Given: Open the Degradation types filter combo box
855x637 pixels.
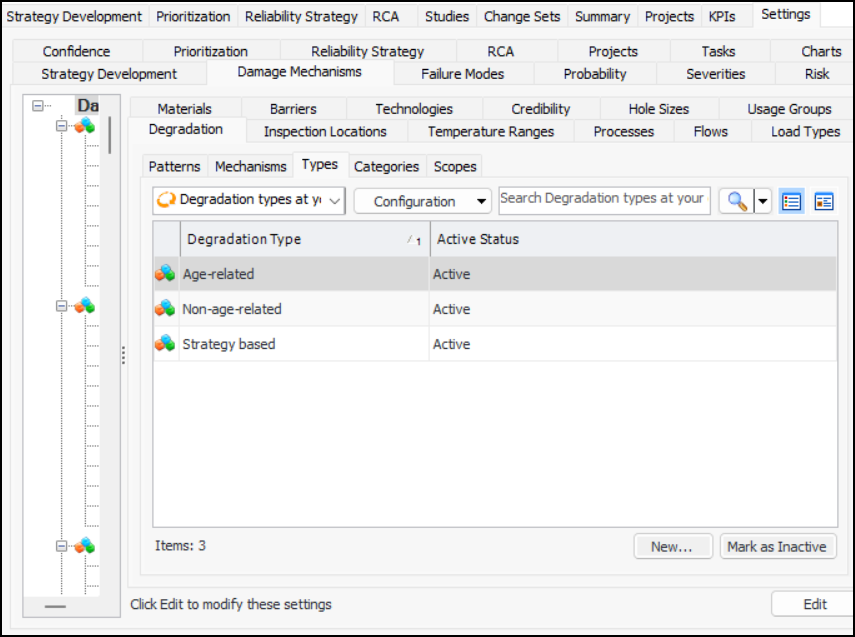Looking at the screenshot, I should click(248, 200).
